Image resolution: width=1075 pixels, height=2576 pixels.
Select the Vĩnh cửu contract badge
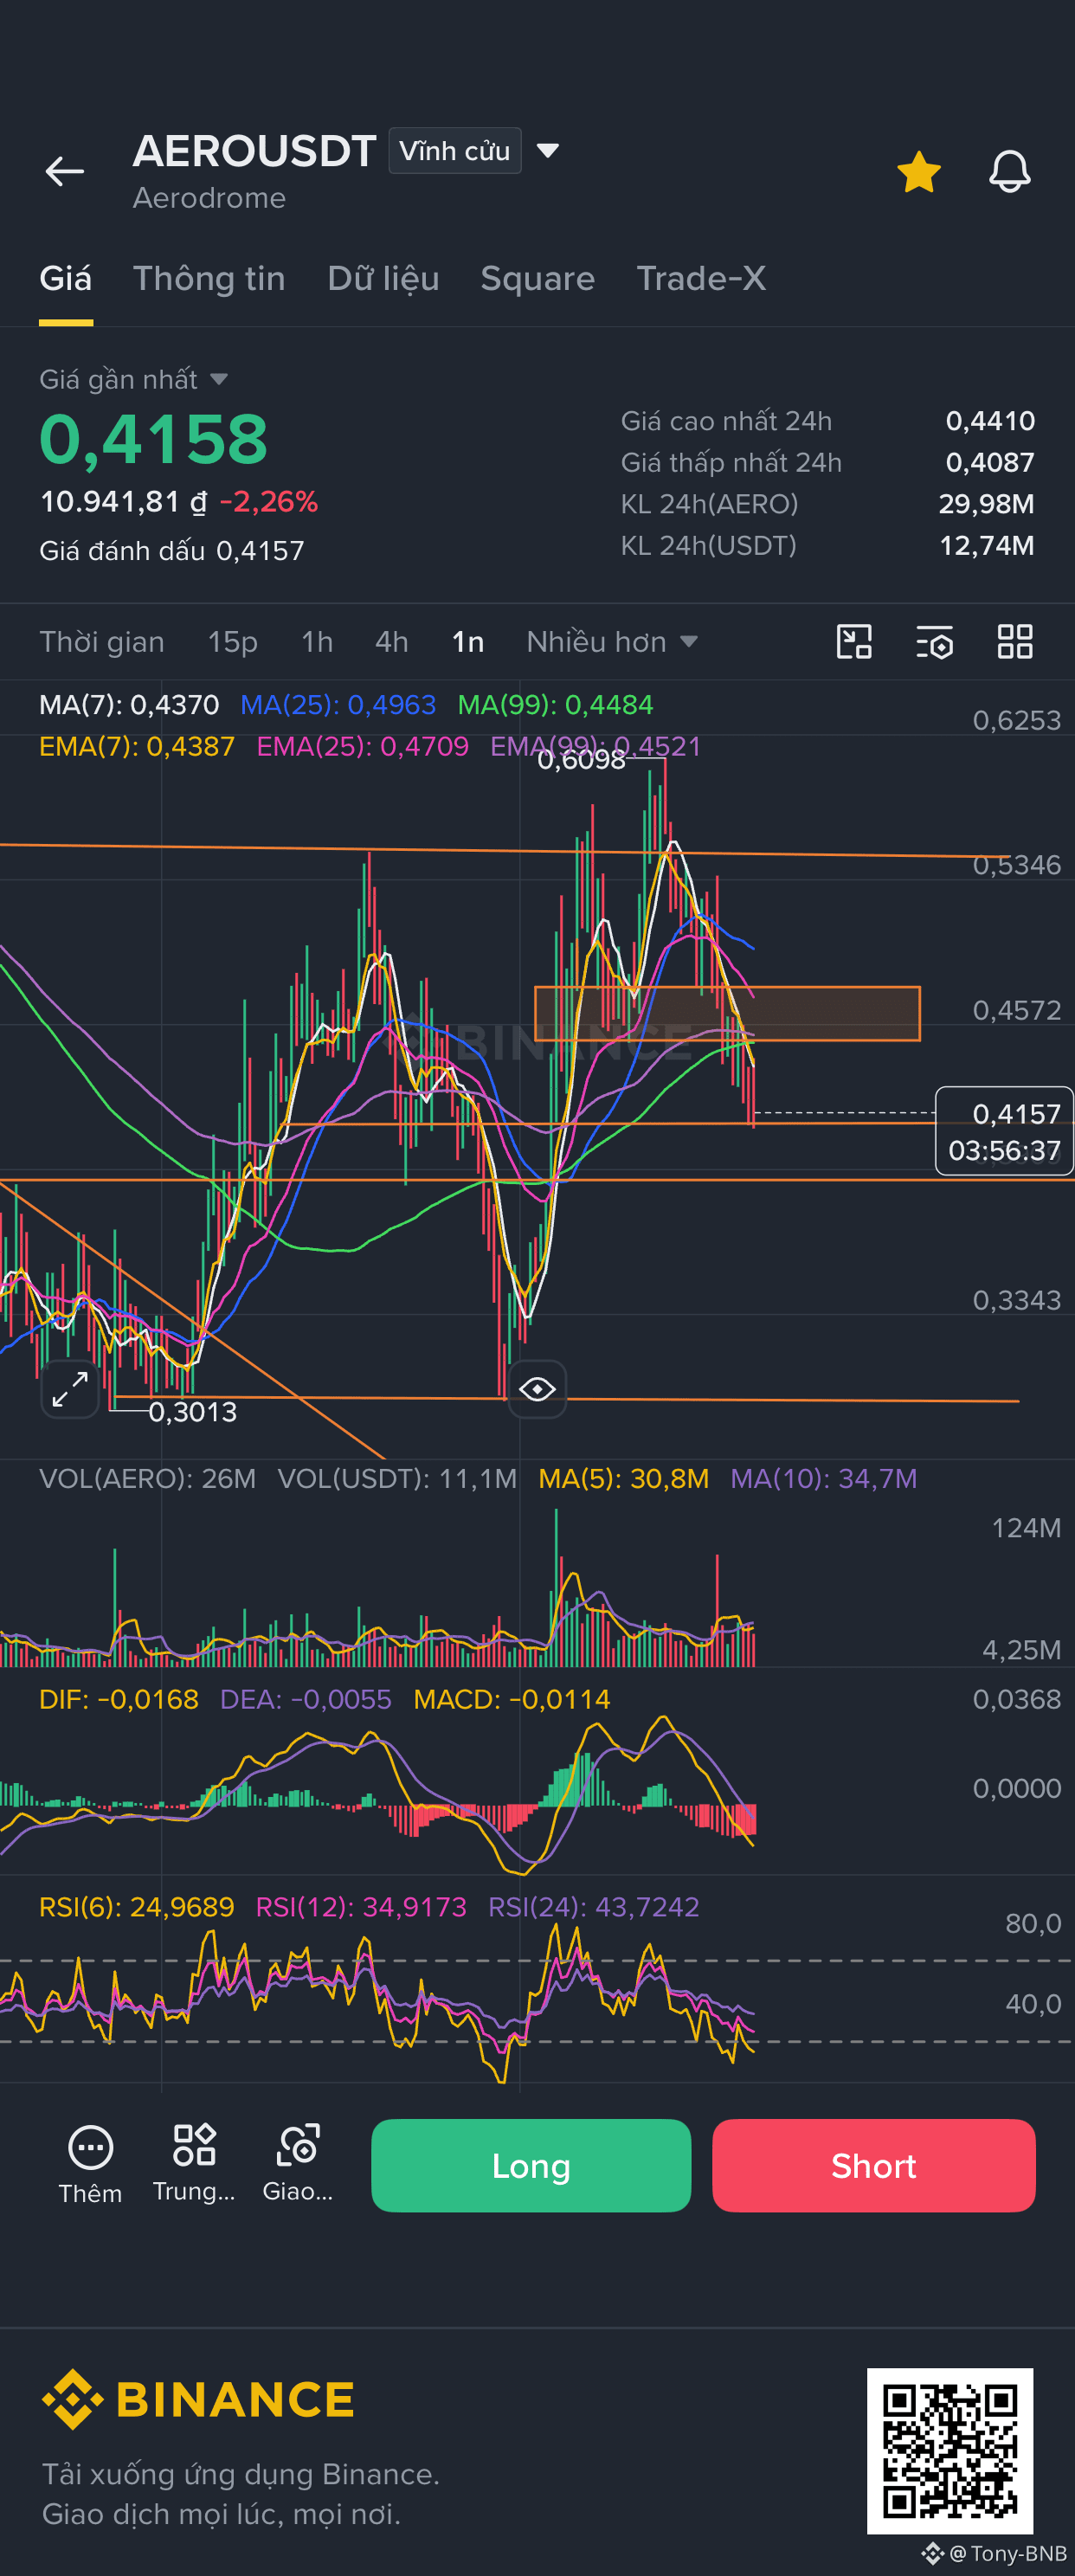click(455, 151)
